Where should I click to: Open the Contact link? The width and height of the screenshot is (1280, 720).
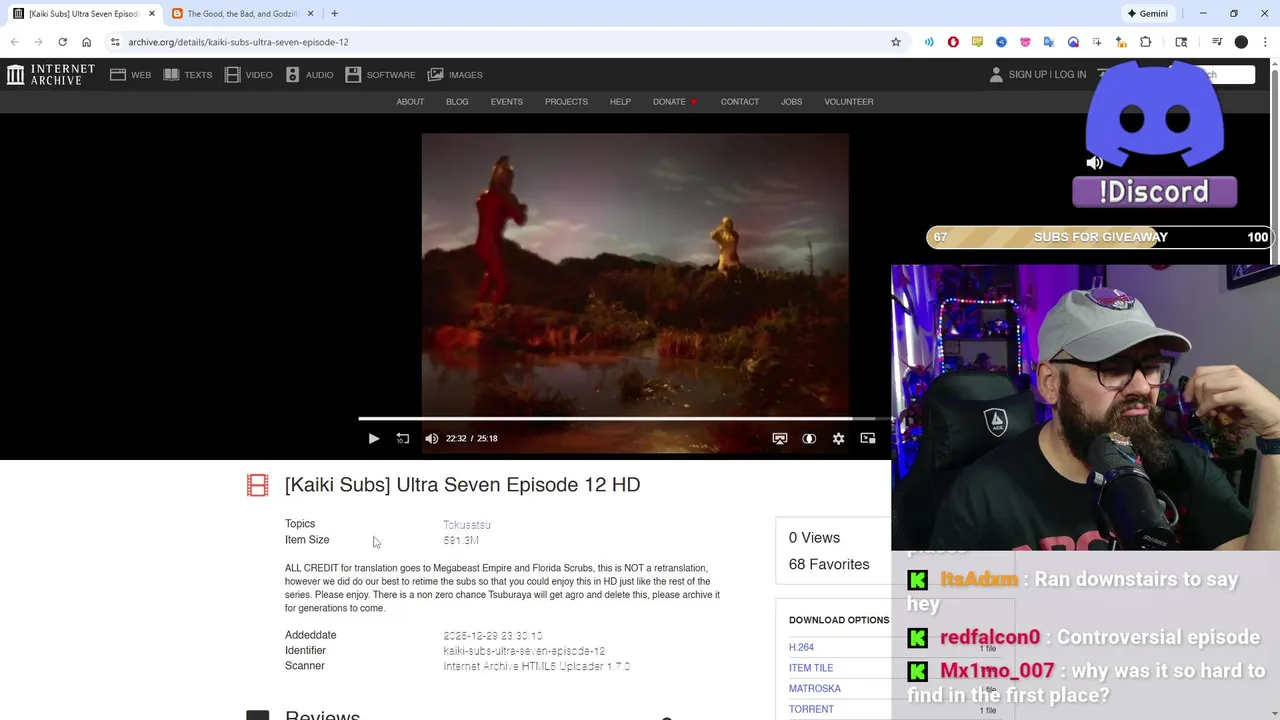[x=740, y=102]
